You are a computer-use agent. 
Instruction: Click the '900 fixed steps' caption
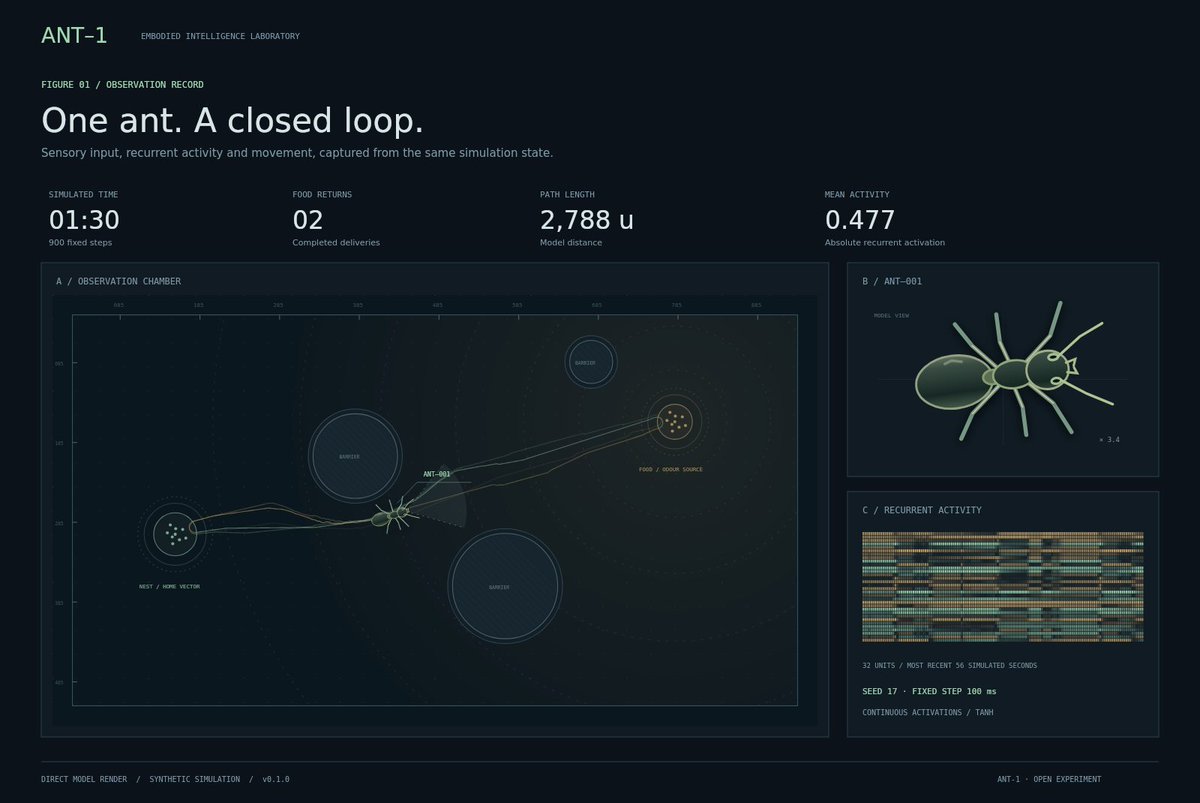pyautogui.click(x=79, y=243)
